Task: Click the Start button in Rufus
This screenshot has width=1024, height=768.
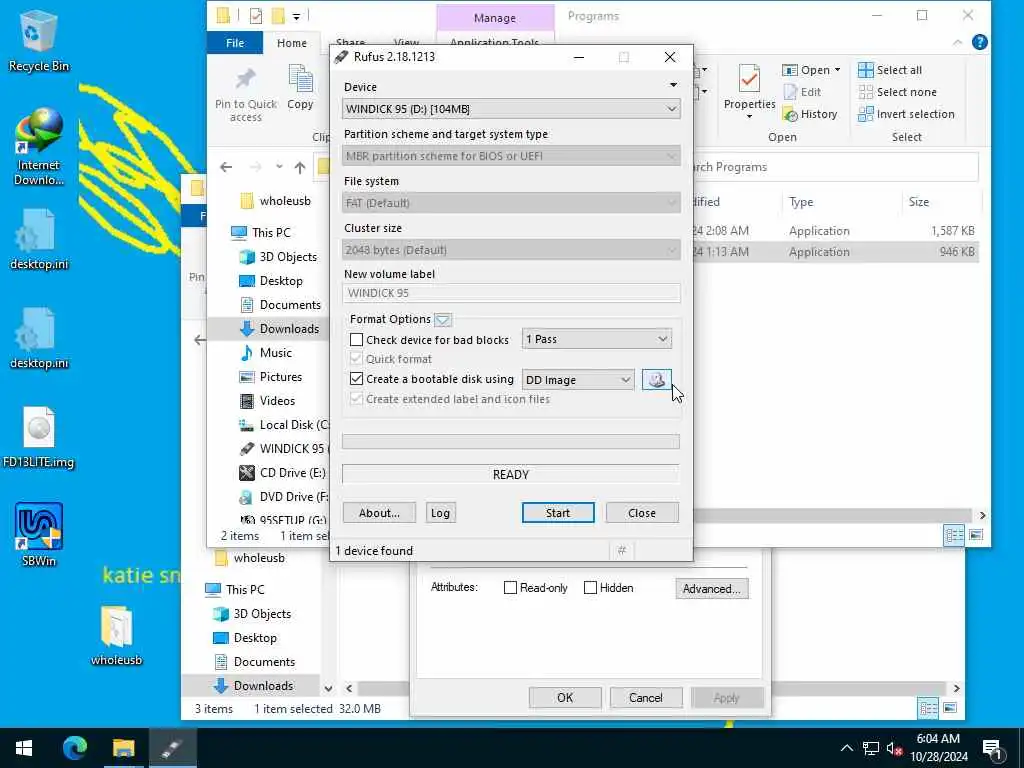Action: click(558, 513)
